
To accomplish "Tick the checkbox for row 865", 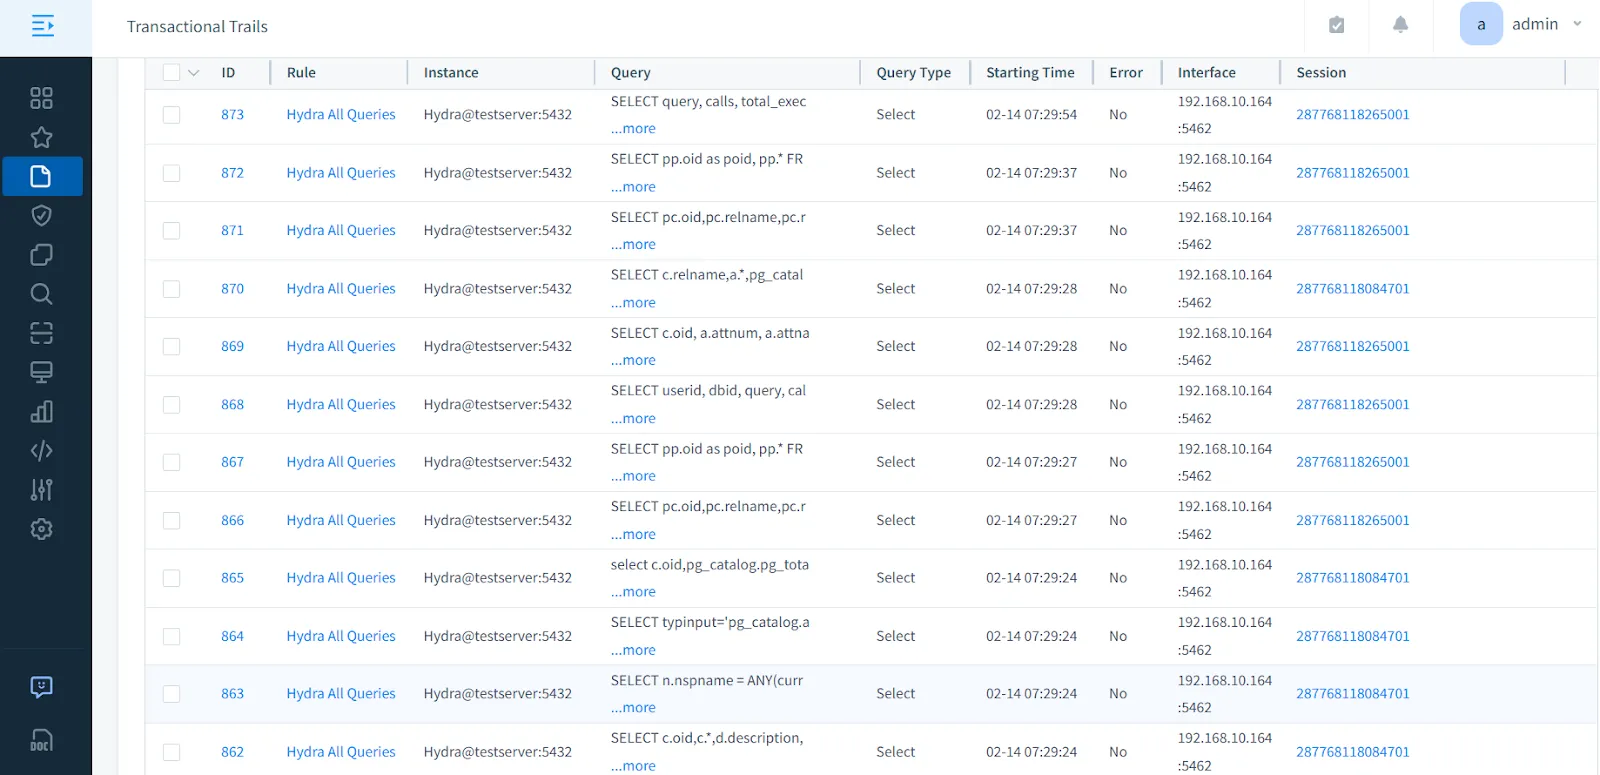I will [172, 578].
